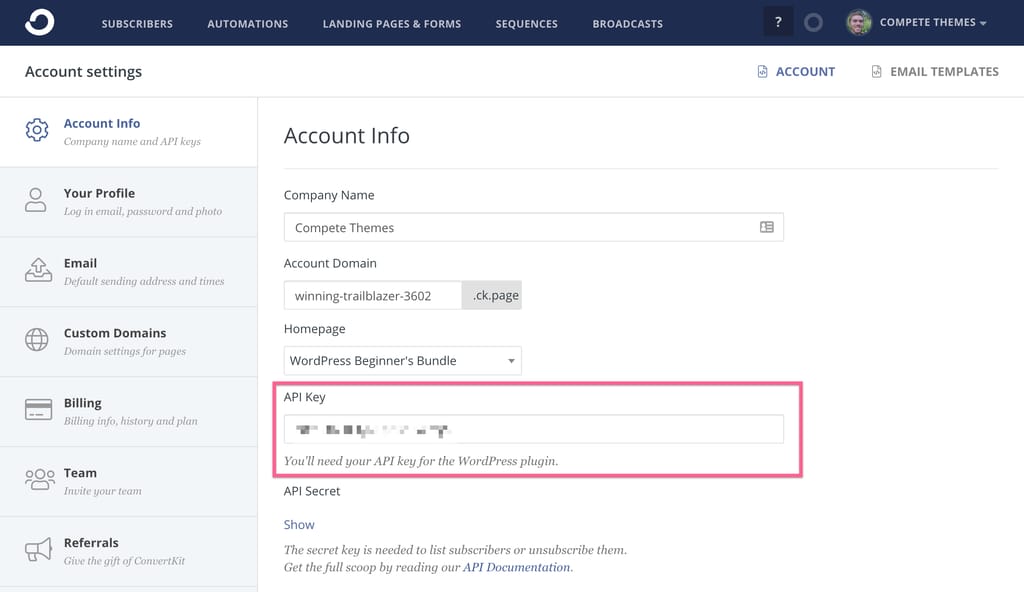Click 'Log in email, password and photo' subtitle
This screenshot has height=592, width=1024.
coord(143,212)
